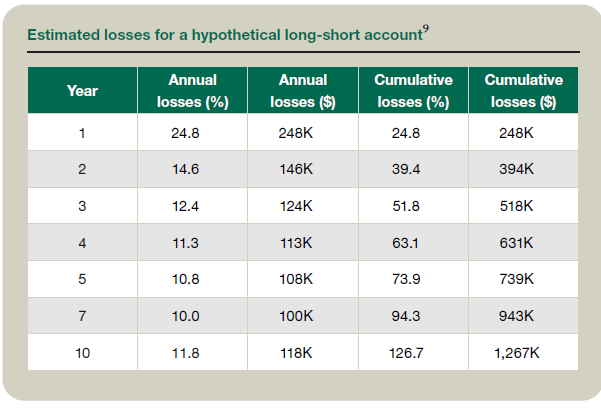This screenshot has width=601, height=414.
Task: Click the 100K annual losses cell
Action: tap(297, 316)
